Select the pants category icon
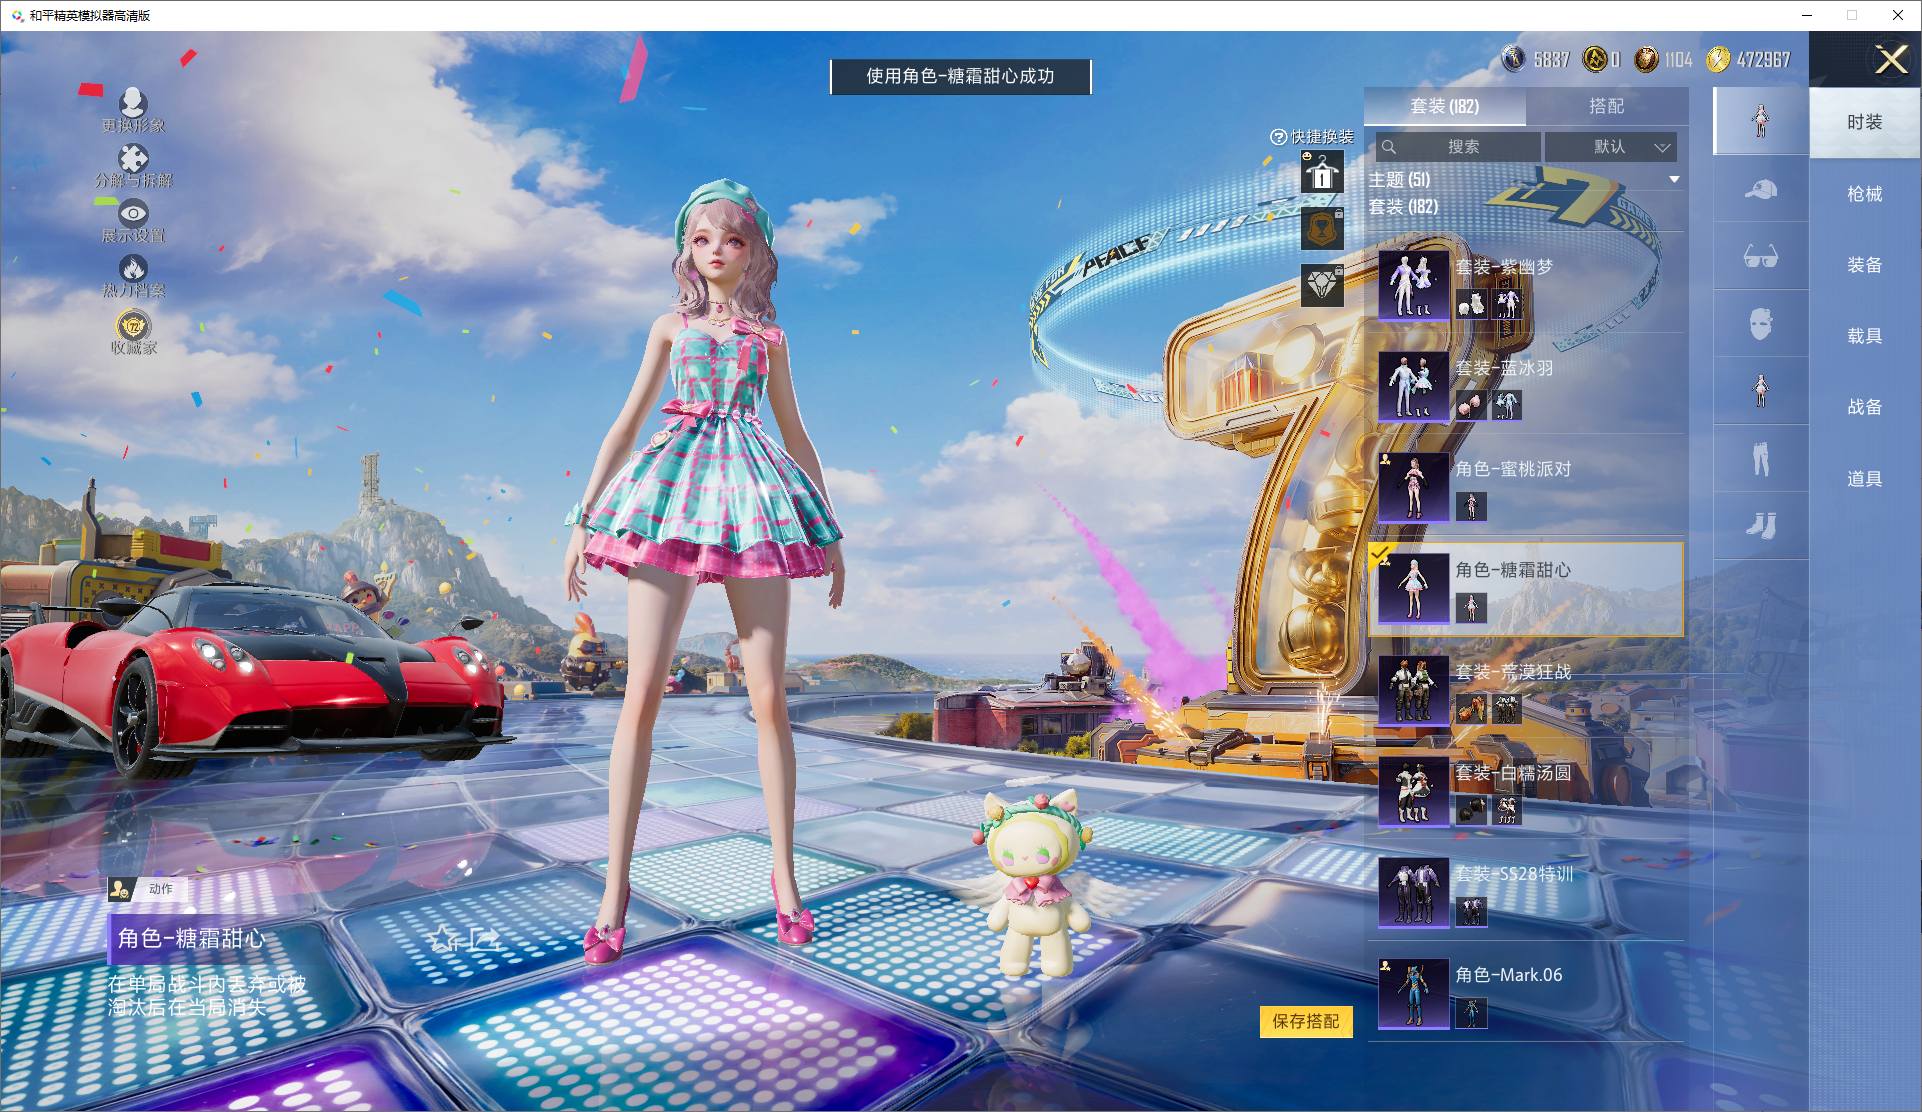The height and width of the screenshot is (1112, 1922). tap(1760, 459)
